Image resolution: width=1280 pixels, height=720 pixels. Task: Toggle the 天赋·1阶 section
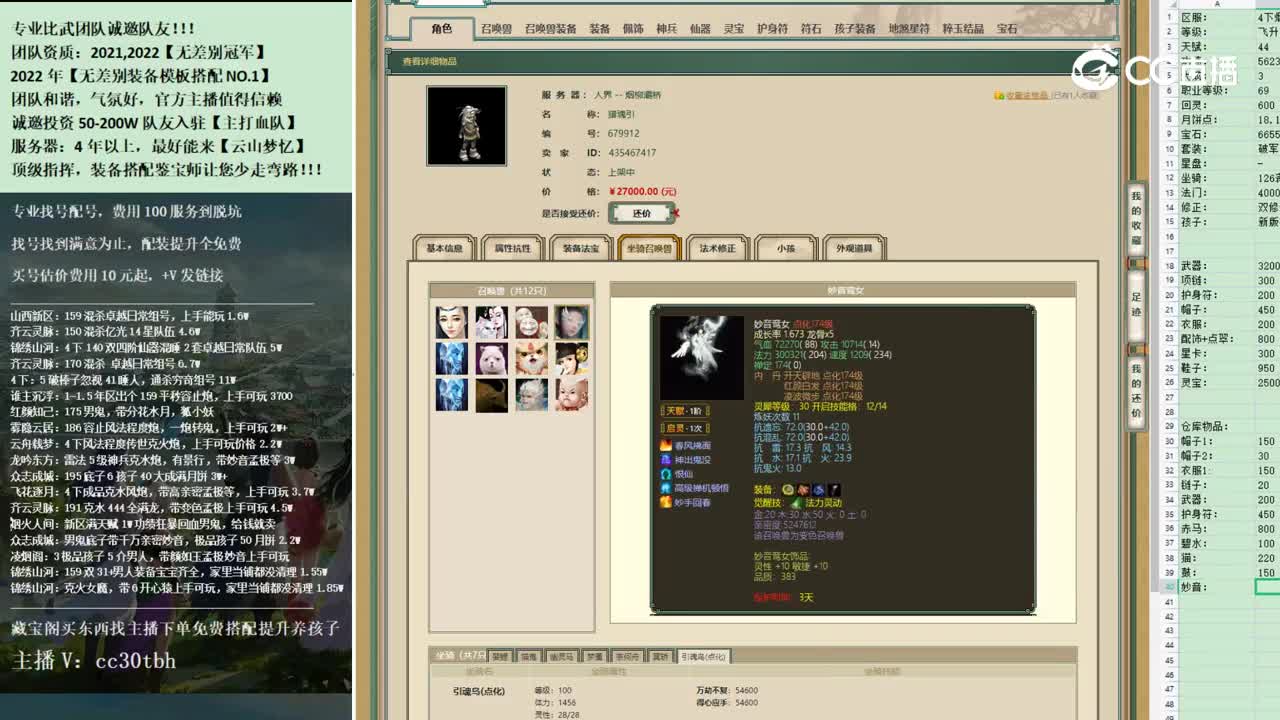pyautogui.click(x=685, y=412)
